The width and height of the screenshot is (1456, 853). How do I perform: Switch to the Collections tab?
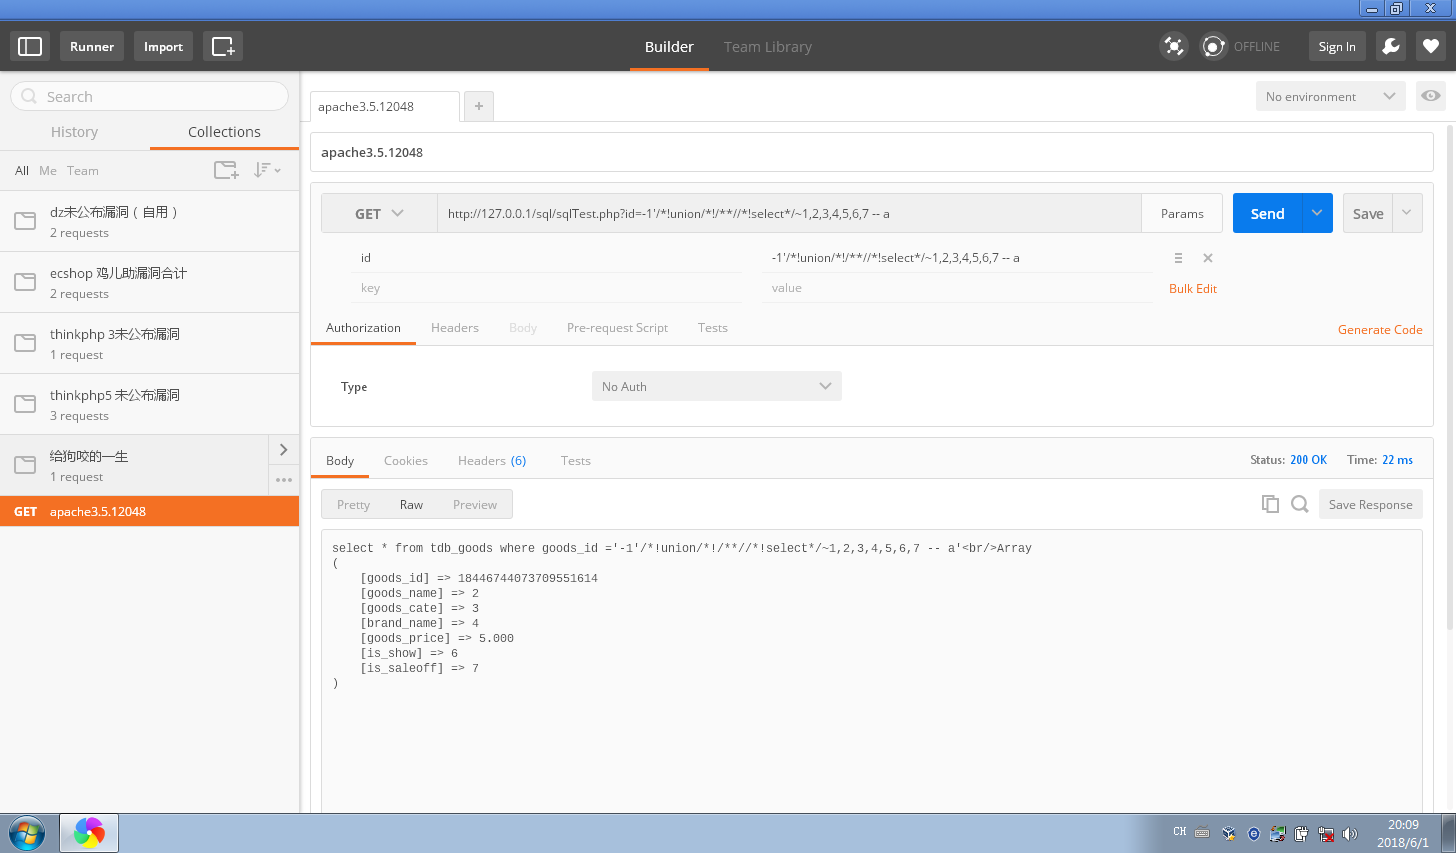tap(224, 132)
